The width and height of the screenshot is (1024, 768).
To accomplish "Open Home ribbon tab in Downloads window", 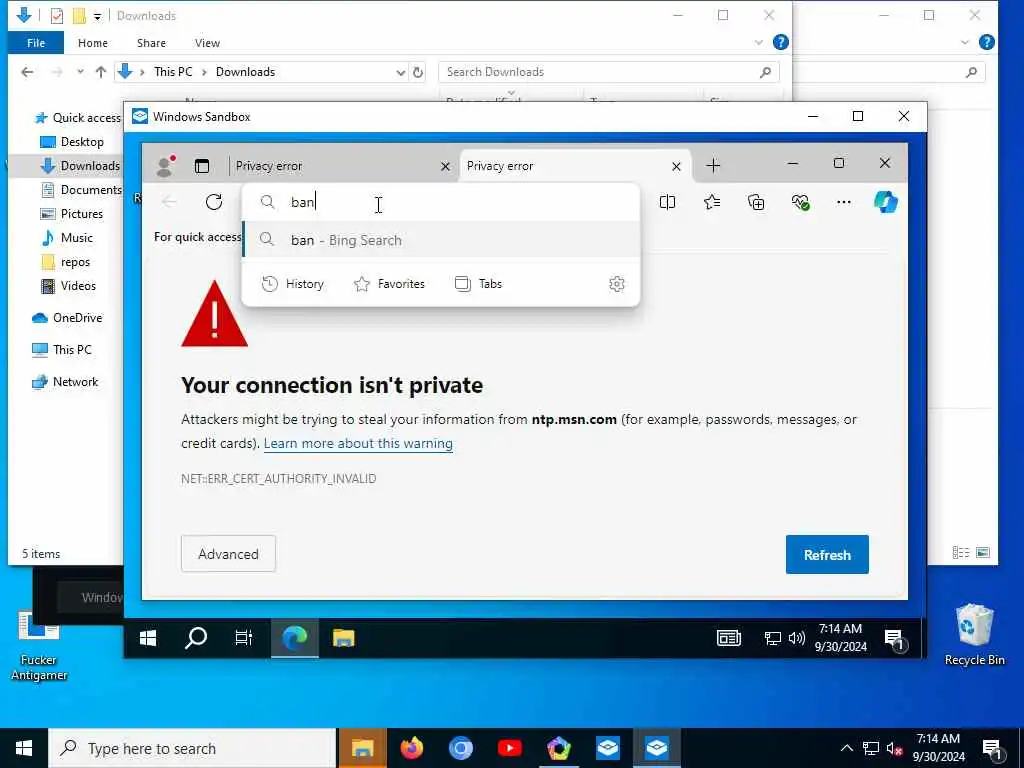I will click(93, 43).
